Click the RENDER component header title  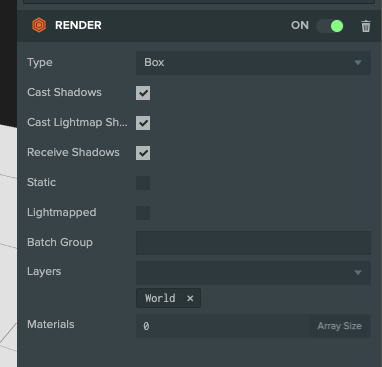[x=78, y=25]
